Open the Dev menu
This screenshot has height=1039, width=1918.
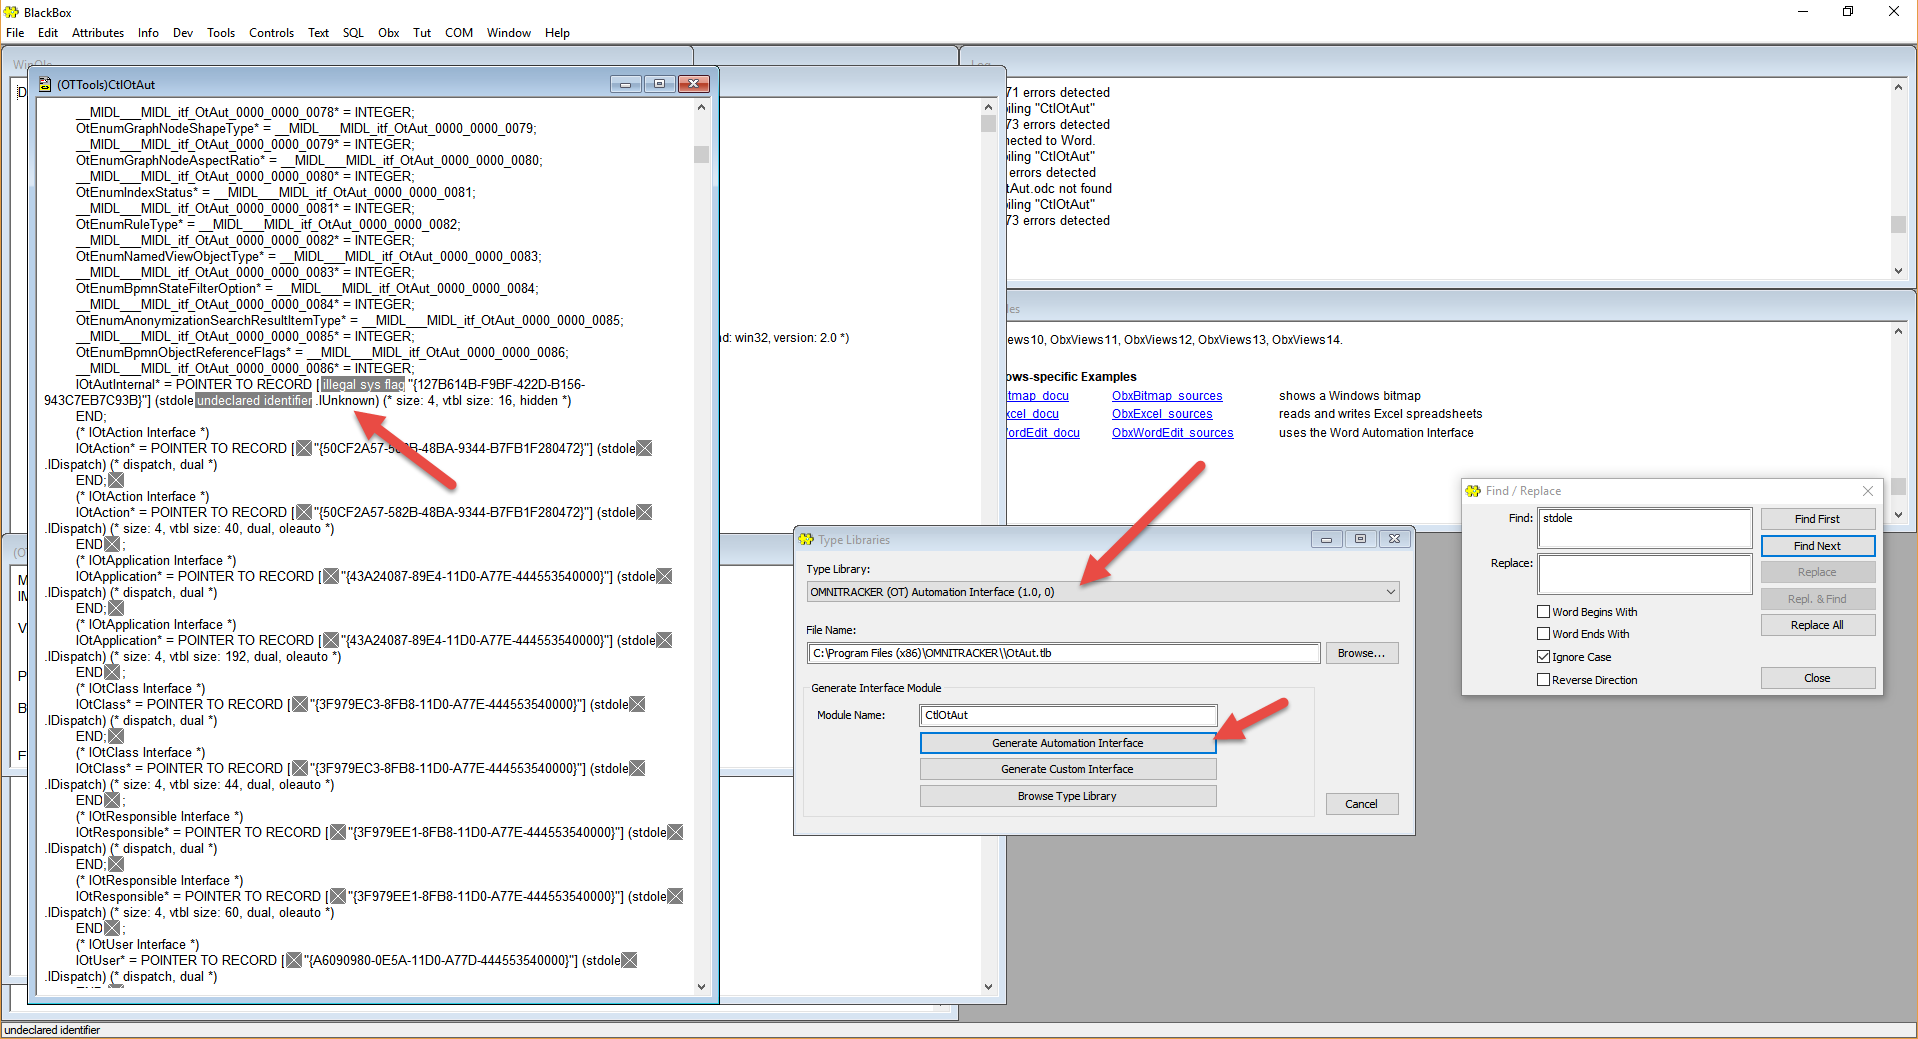click(x=182, y=33)
